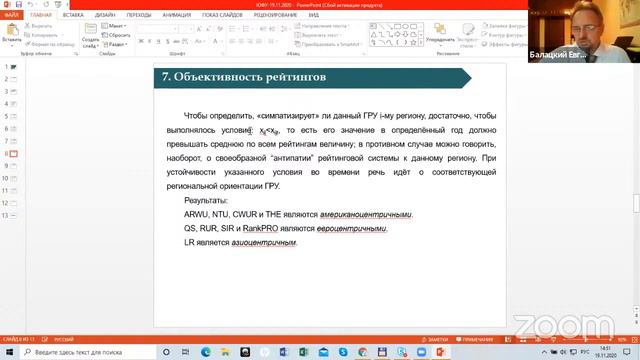640x360 pixels.
Task: Toggle bold (Ж) formatting
Action: click(x=141, y=41)
